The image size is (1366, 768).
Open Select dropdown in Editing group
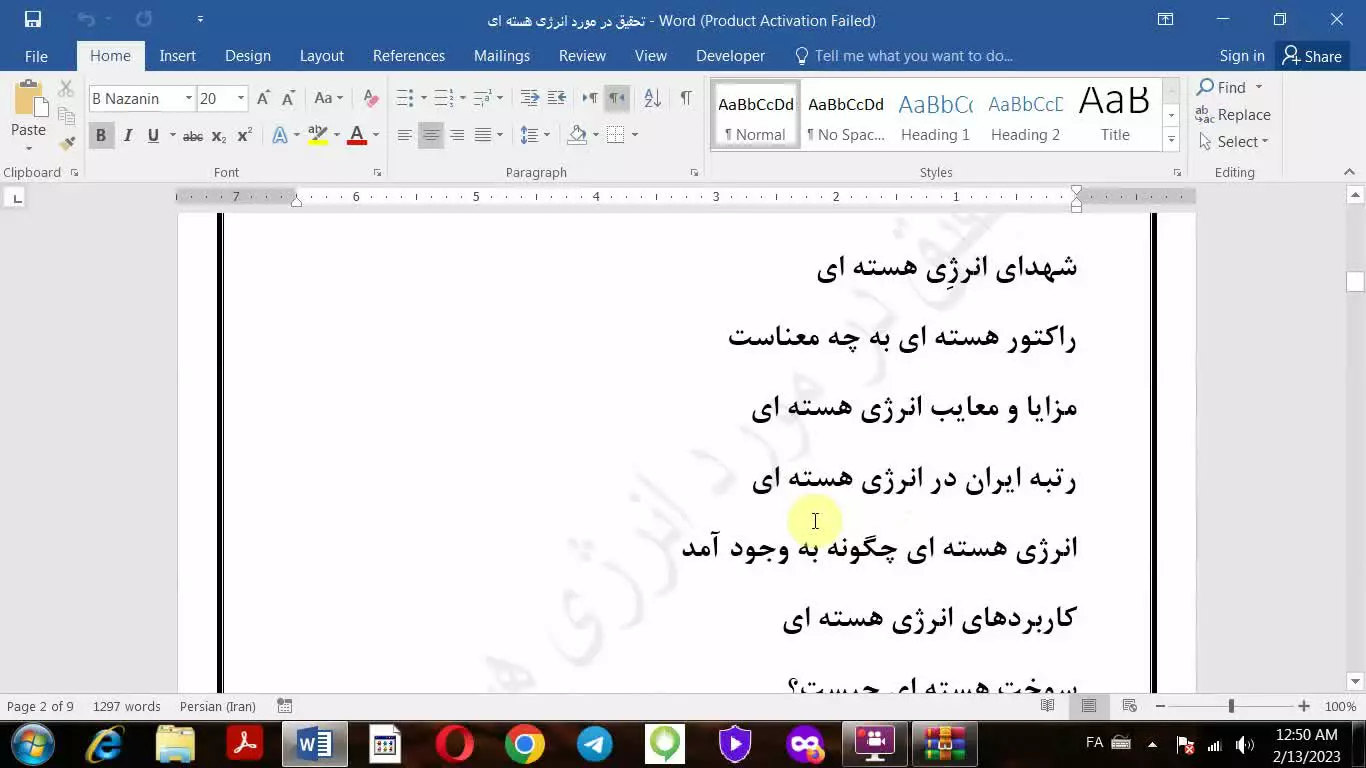point(1235,142)
